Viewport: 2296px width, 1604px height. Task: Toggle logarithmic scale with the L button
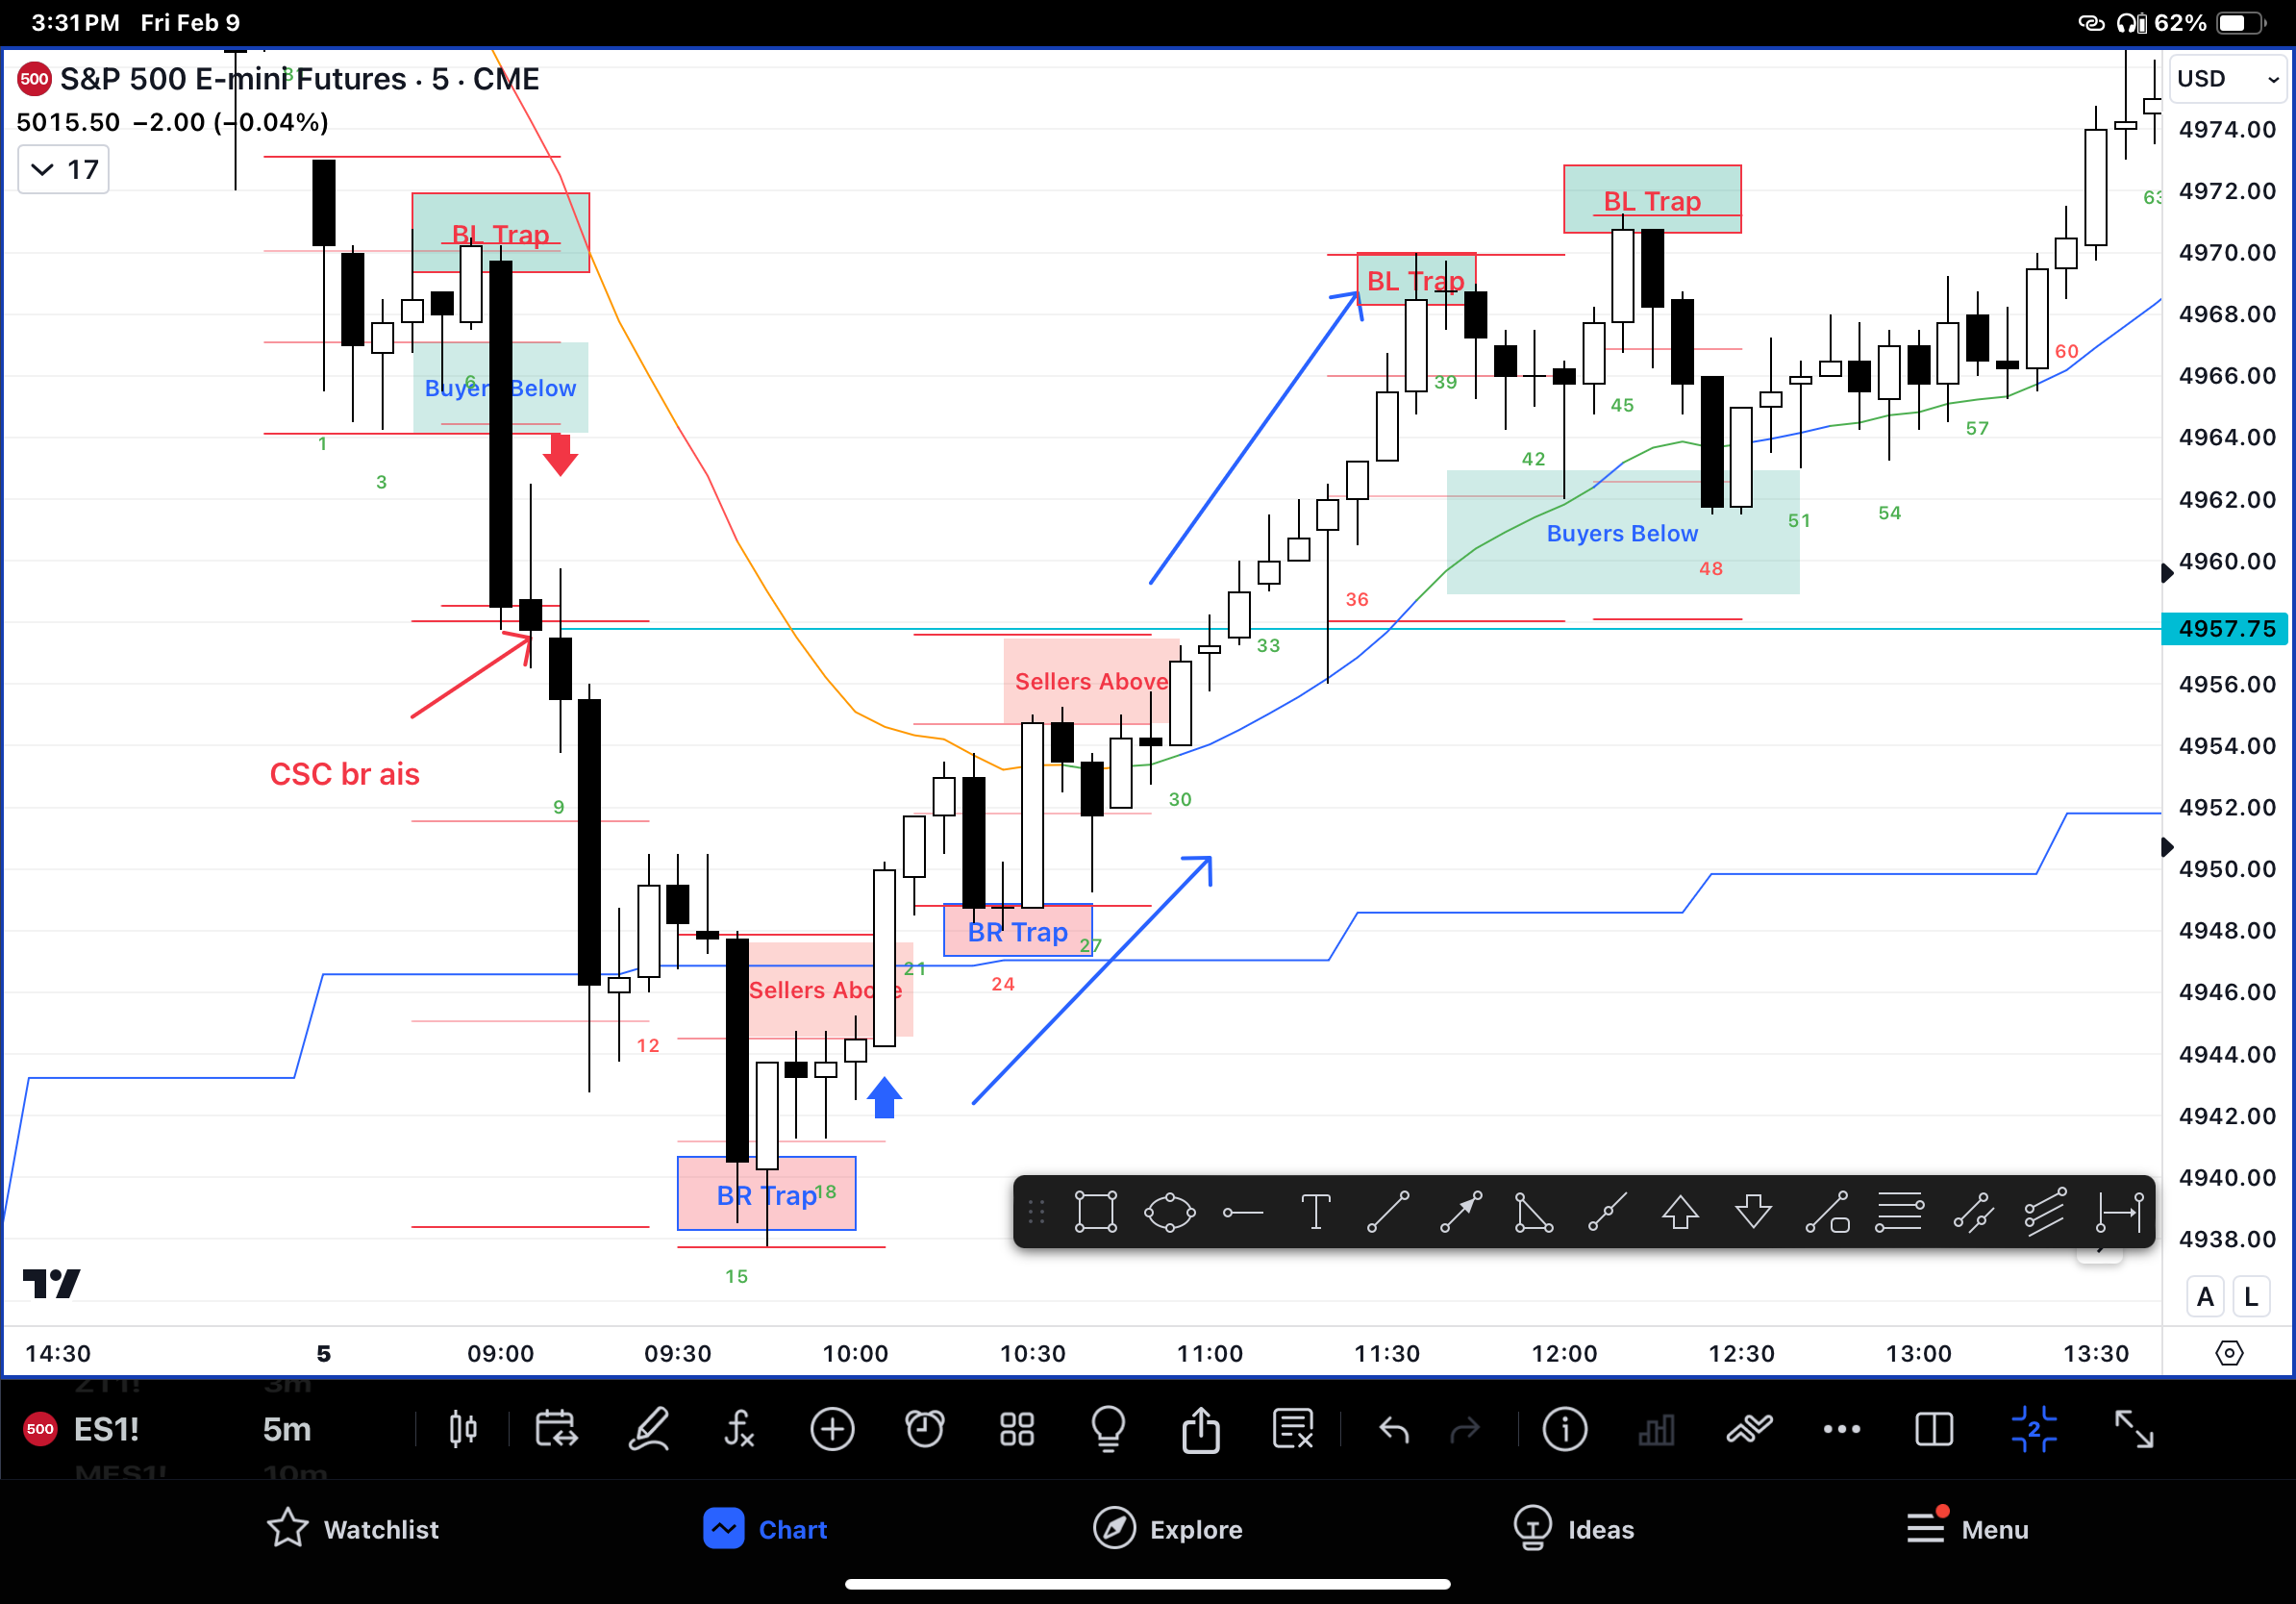2251,1296
